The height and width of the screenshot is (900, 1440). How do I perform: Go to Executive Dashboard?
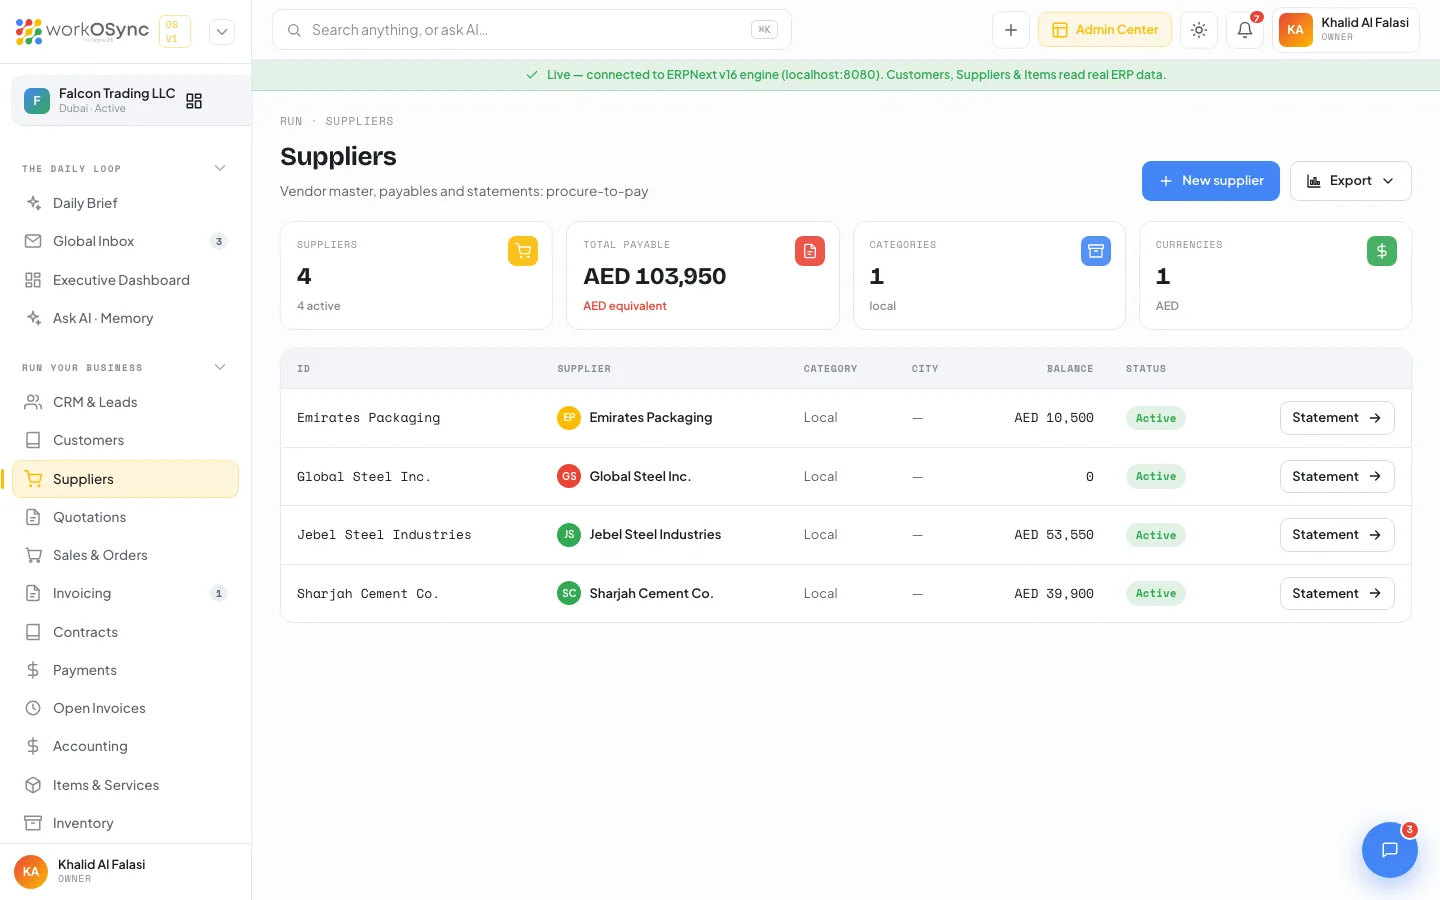[x=125, y=280]
